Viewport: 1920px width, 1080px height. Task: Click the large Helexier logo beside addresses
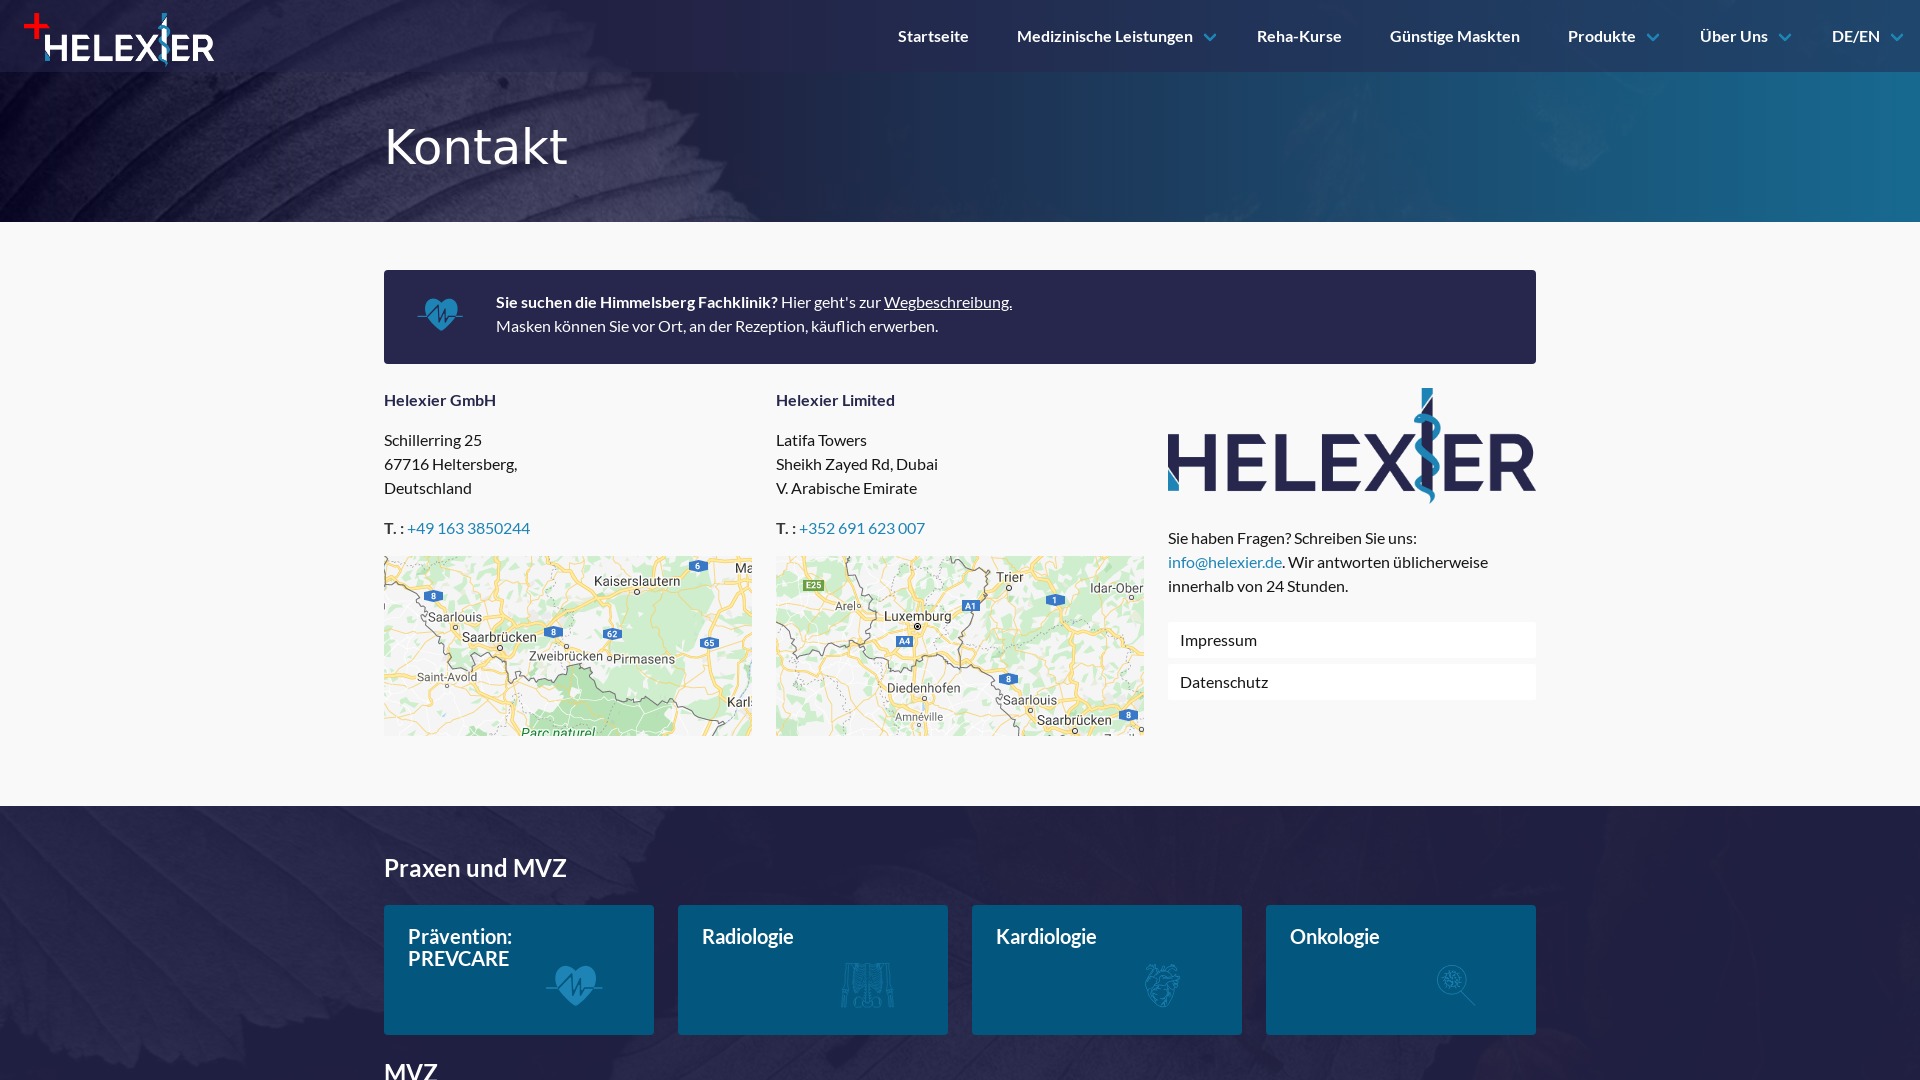[1352, 445]
